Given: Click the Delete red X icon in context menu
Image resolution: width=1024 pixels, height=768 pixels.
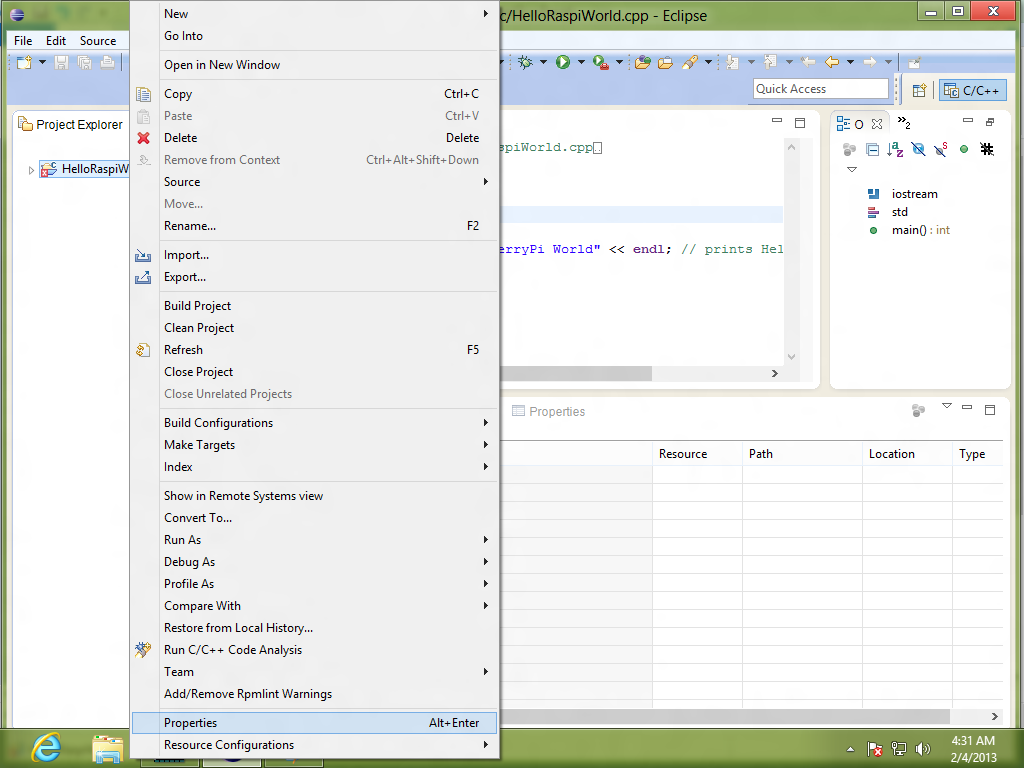Looking at the screenshot, I should click(x=144, y=138).
